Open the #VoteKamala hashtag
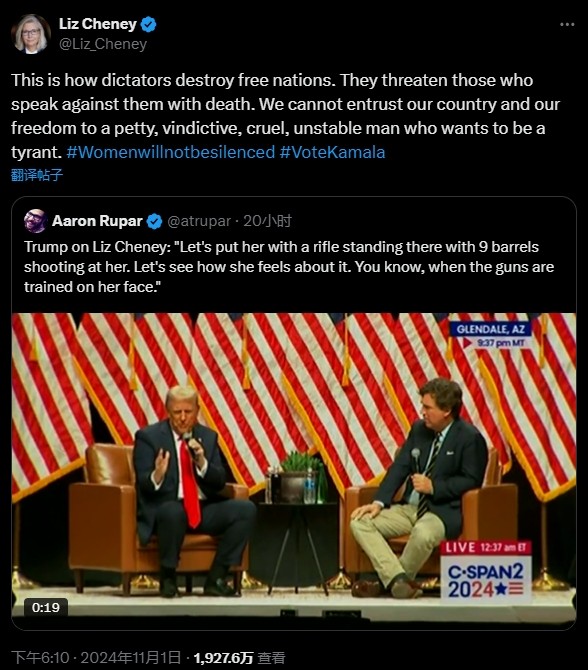This screenshot has width=588, height=670. click(x=332, y=152)
